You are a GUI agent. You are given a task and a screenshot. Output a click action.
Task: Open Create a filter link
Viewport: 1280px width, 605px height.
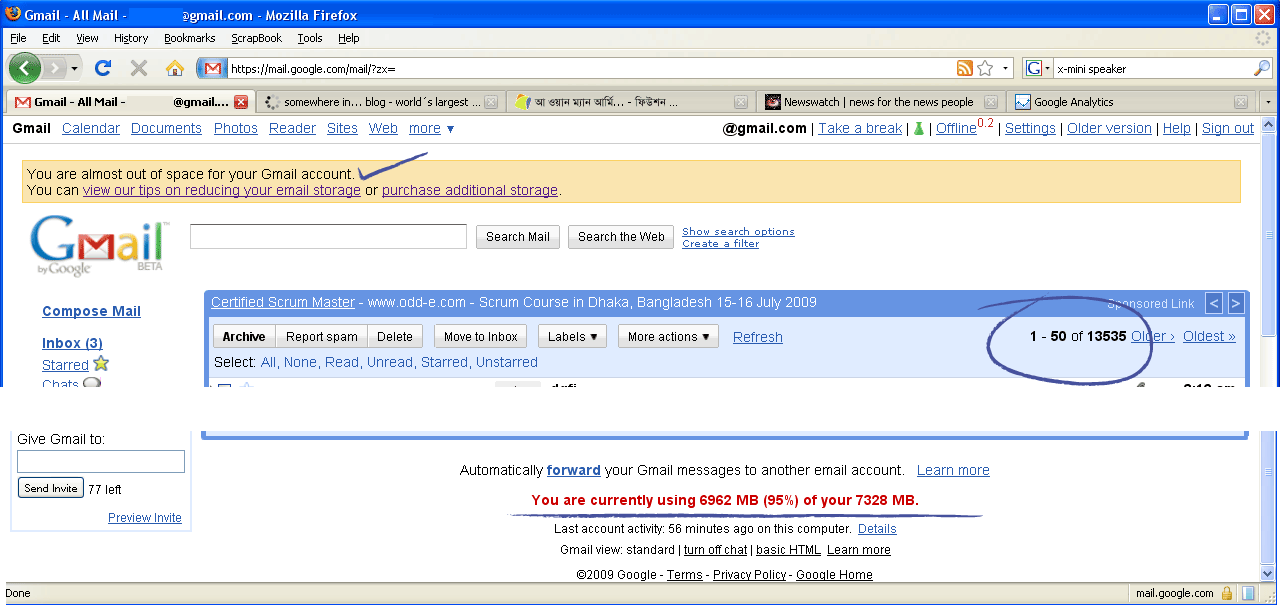pyautogui.click(x=720, y=243)
